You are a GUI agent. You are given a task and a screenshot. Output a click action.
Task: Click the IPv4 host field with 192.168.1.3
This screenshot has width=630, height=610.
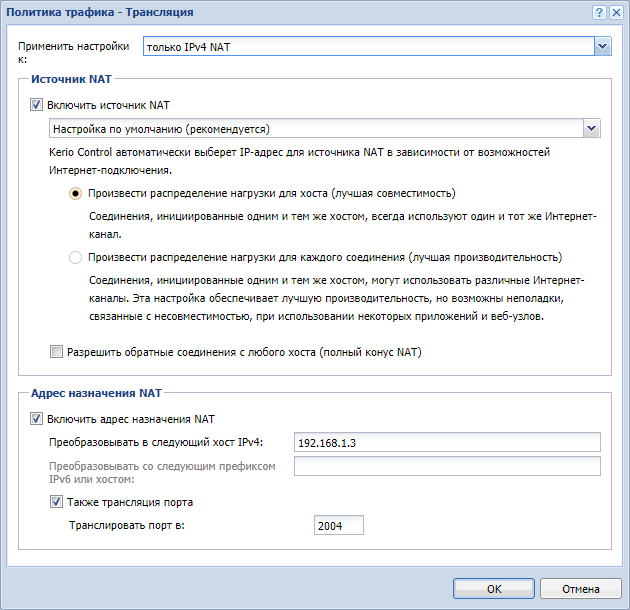click(x=446, y=443)
